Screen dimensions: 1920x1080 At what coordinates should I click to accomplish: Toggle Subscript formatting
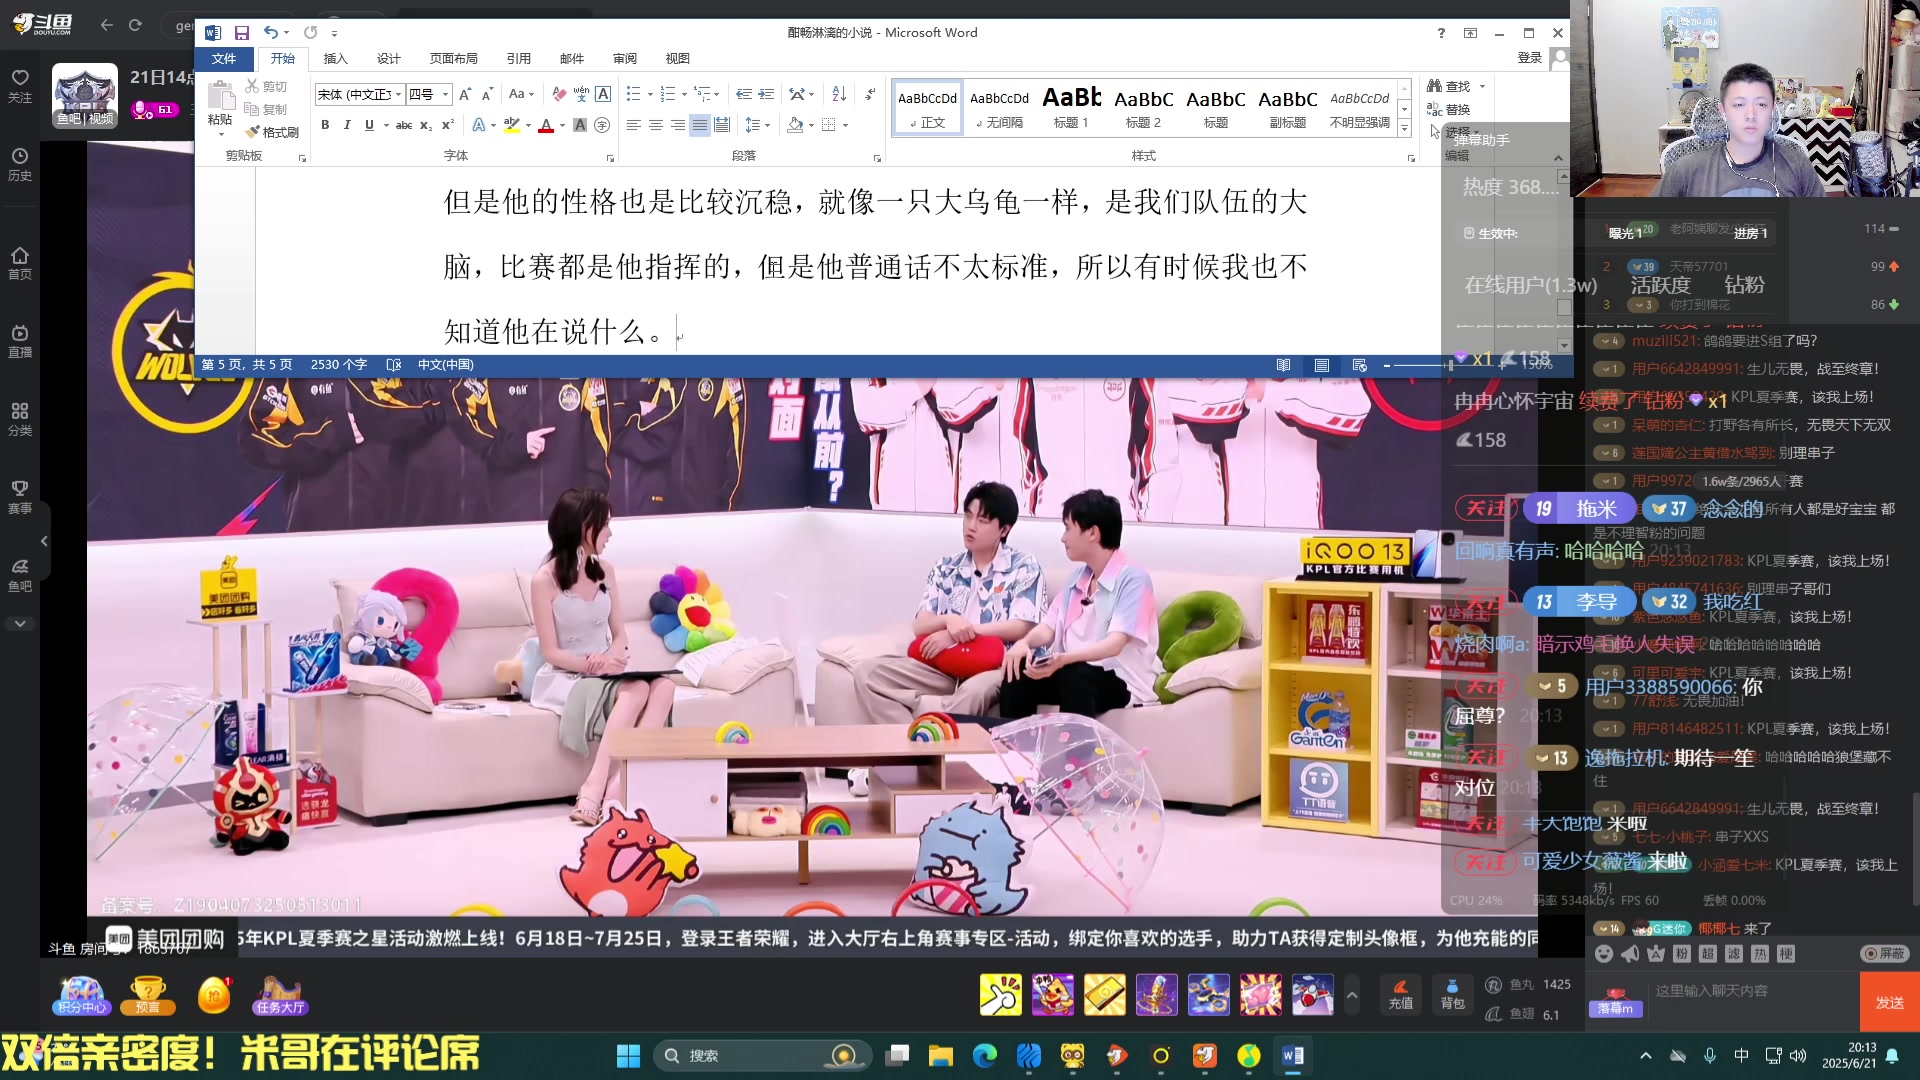pyautogui.click(x=426, y=125)
